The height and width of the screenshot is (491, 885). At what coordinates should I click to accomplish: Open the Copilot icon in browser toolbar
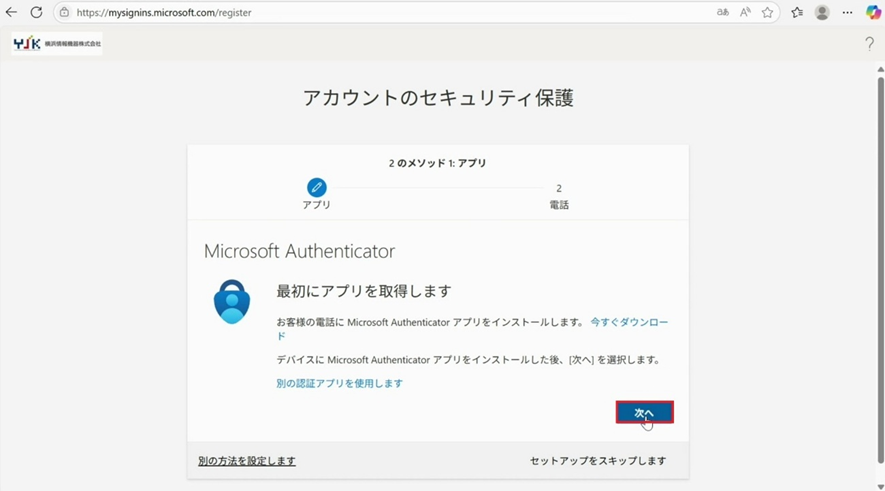point(872,13)
